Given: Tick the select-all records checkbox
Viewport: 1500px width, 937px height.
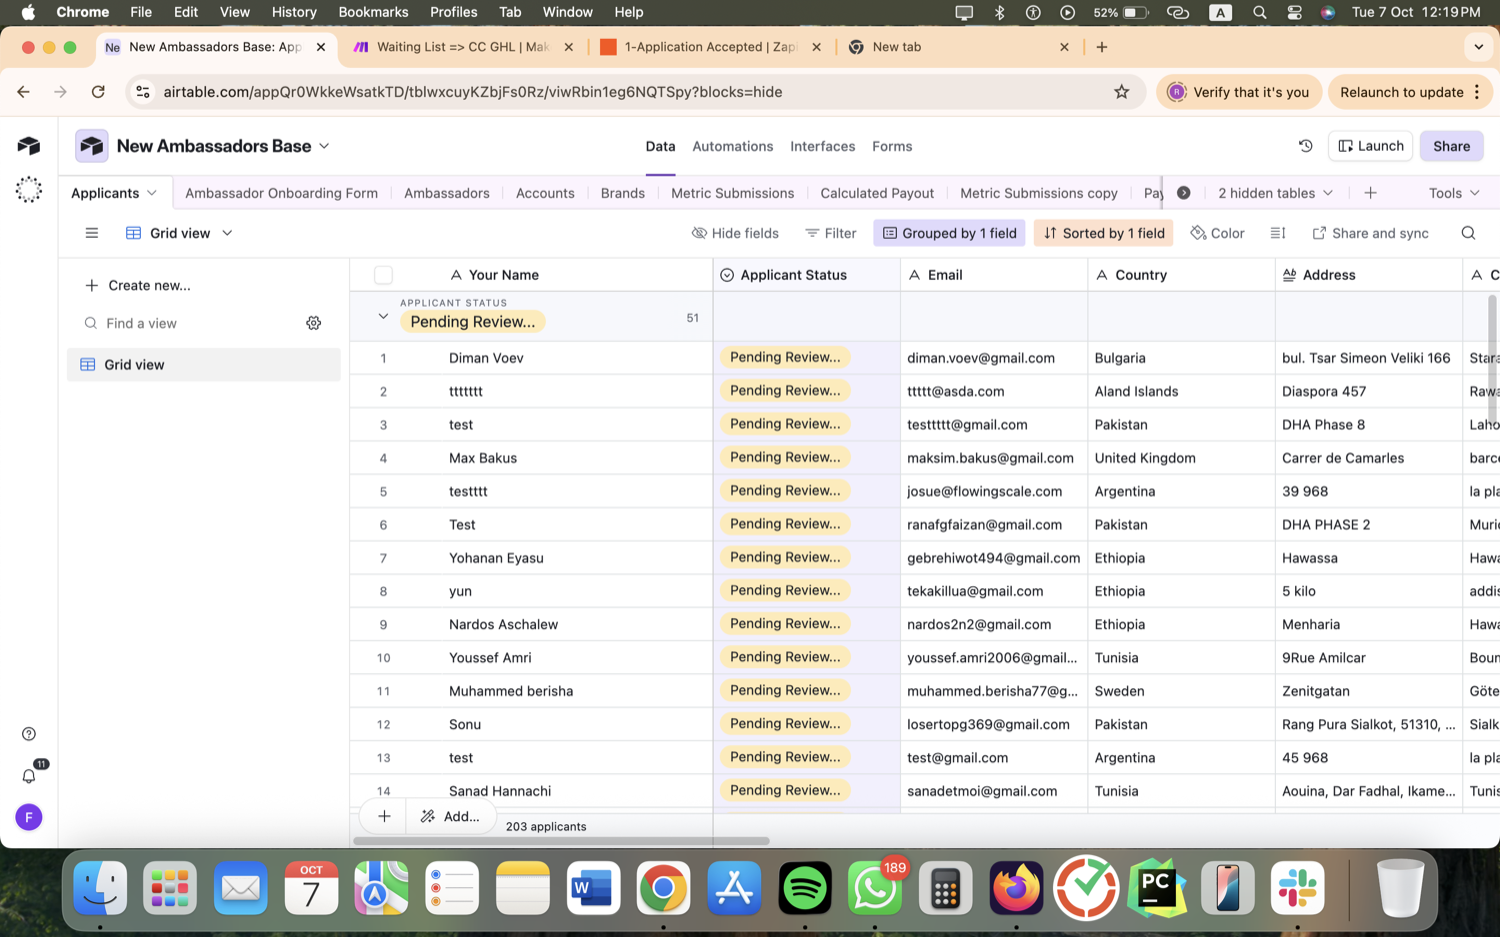Looking at the screenshot, I should click(x=383, y=275).
